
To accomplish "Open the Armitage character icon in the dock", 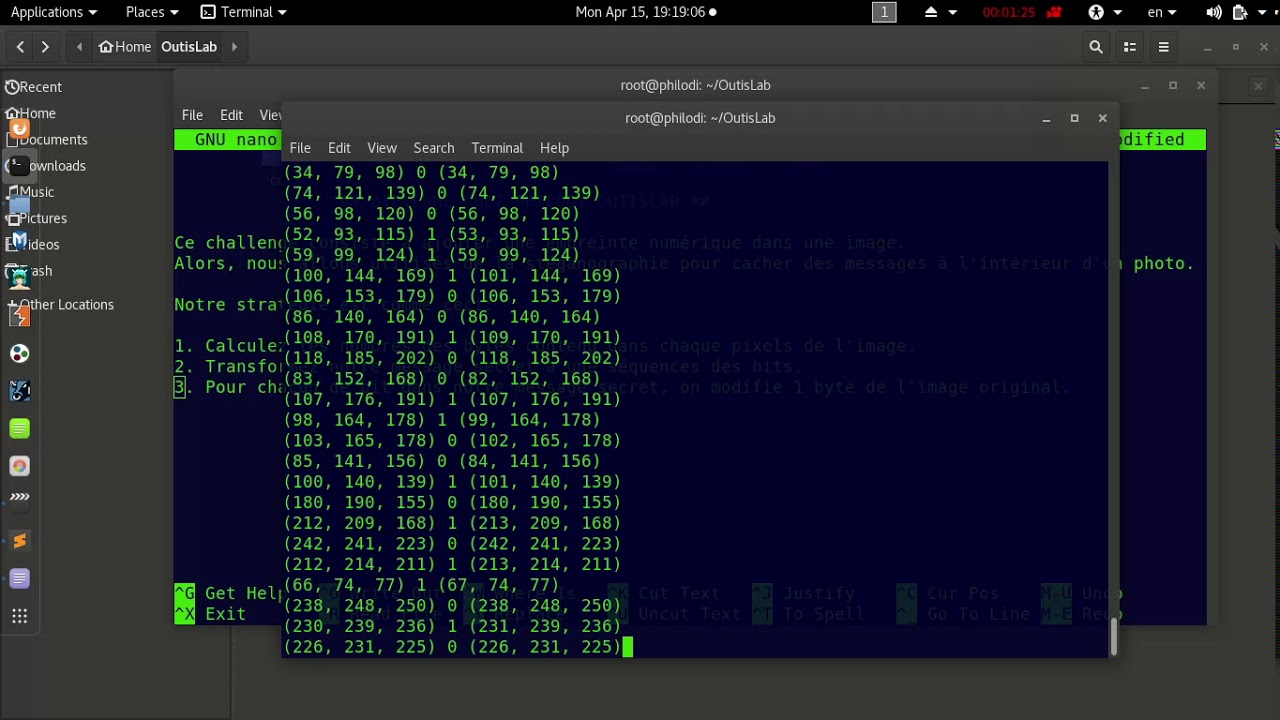I will tap(19, 279).
